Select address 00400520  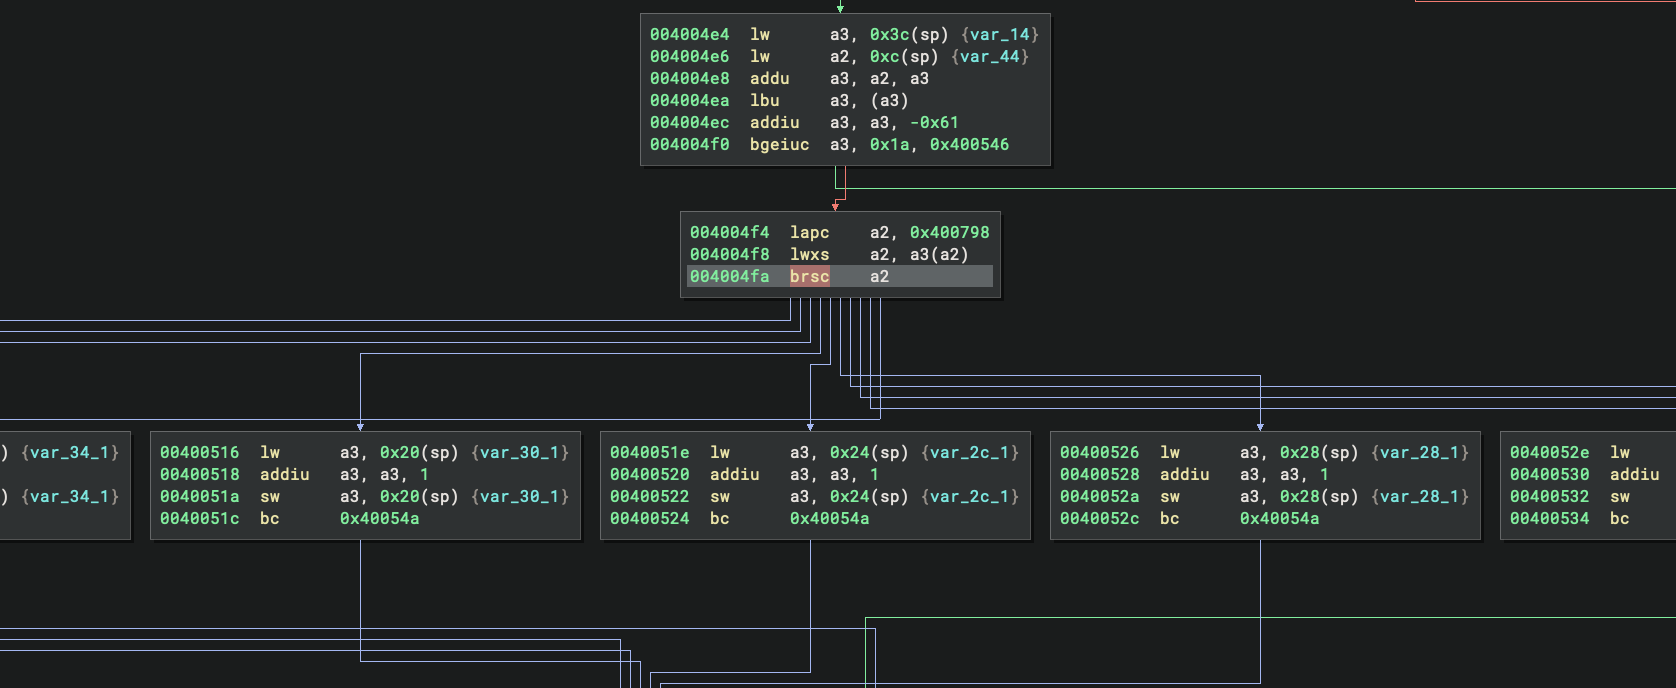click(x=650, y=475)
